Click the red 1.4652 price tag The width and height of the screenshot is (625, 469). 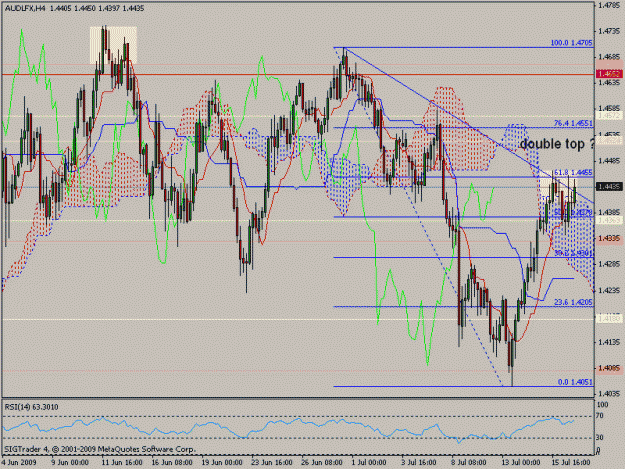(609, 74)
